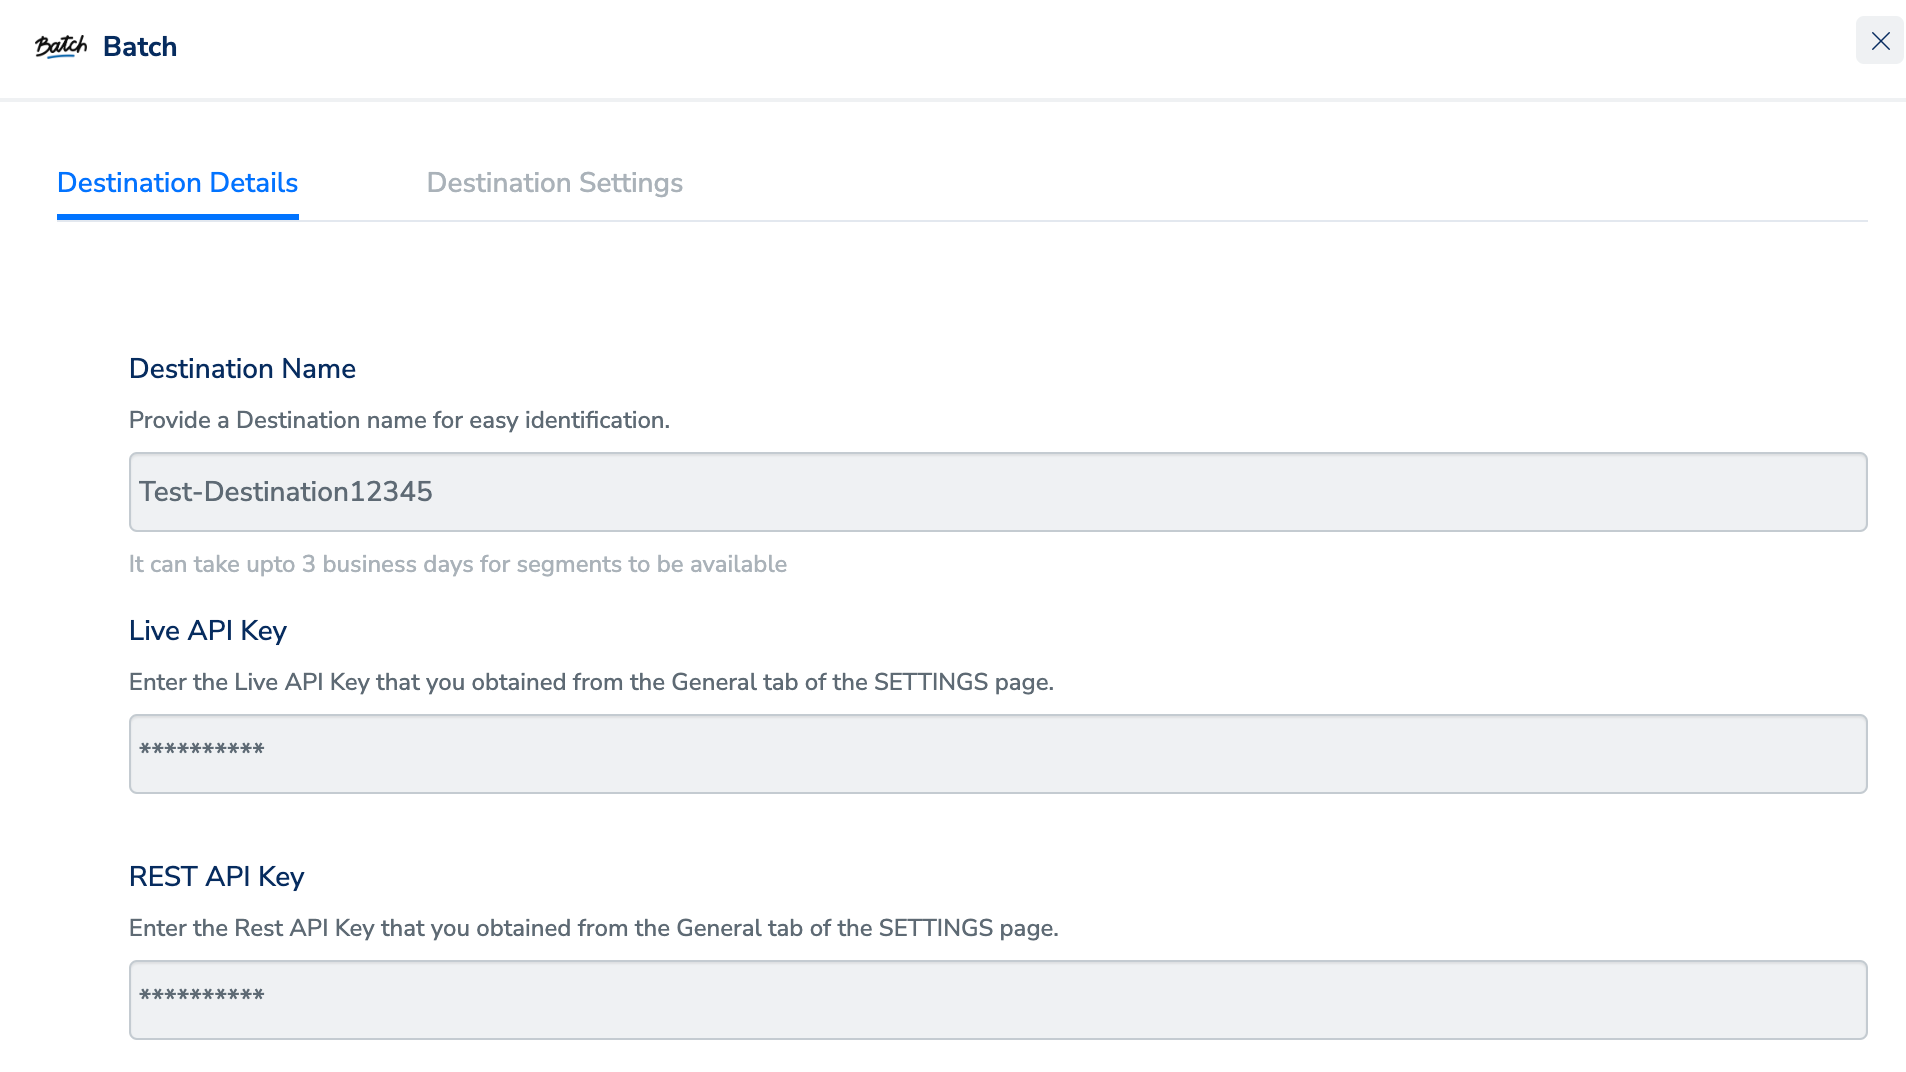The height and width of the screenshot is (1072, 1906).
Task: Switch to the Destination Settings tab
Action: 554,183
